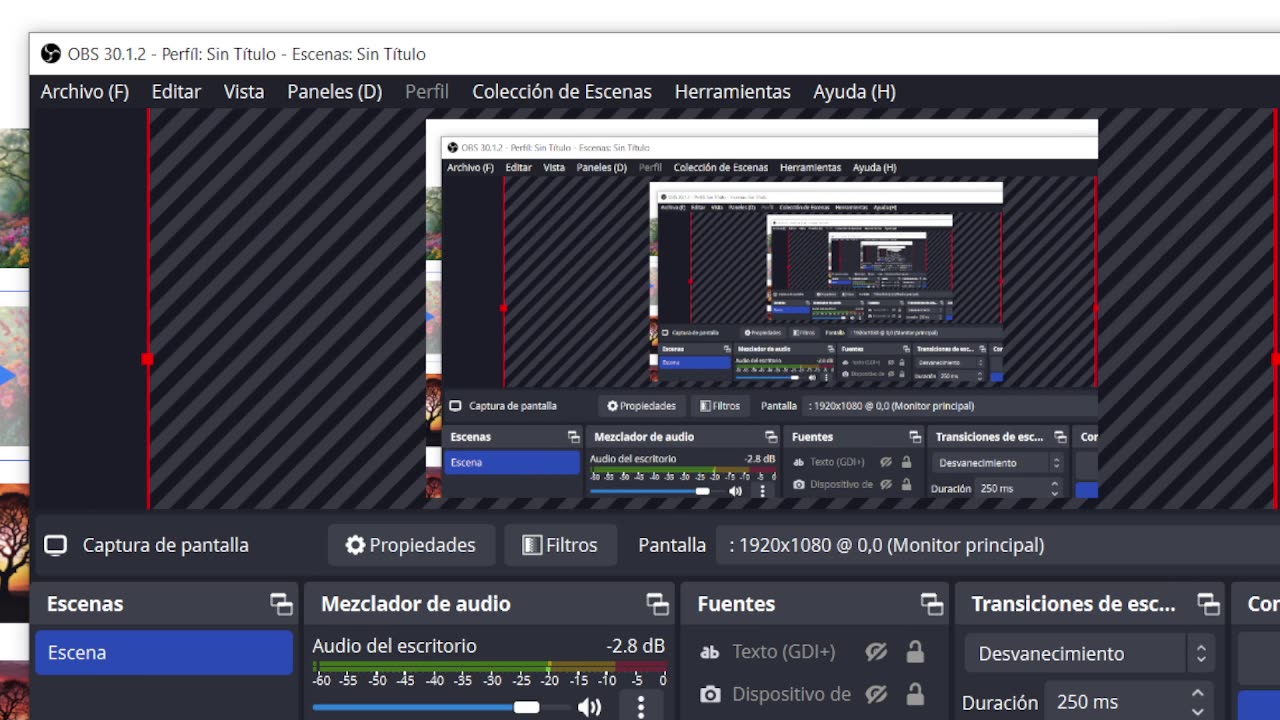Click the Pantalla label in source toolbar
The image size is (1280, 720).
pyautogui.click(x=672, y=545)
